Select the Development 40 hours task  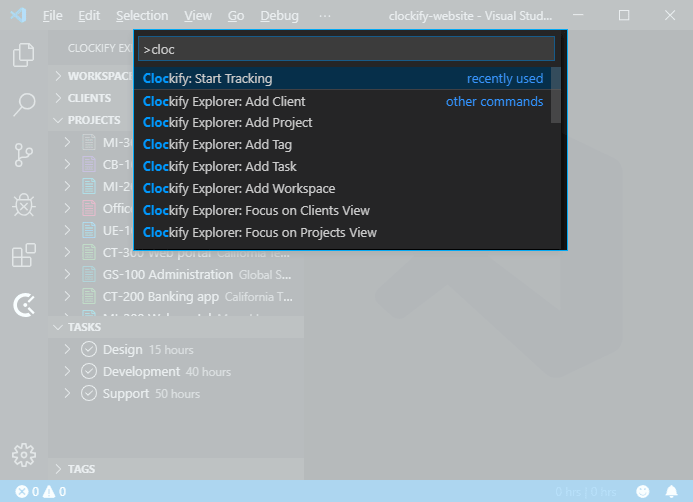pos(176,371)
